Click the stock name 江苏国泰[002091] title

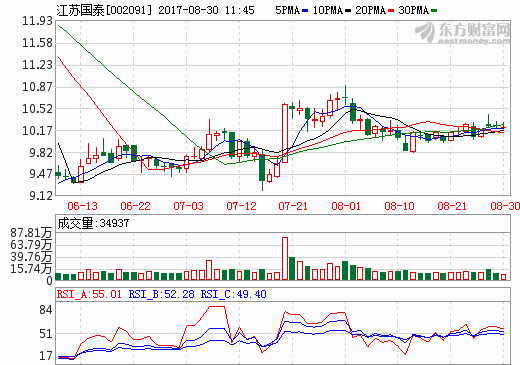tap(104, 10)
